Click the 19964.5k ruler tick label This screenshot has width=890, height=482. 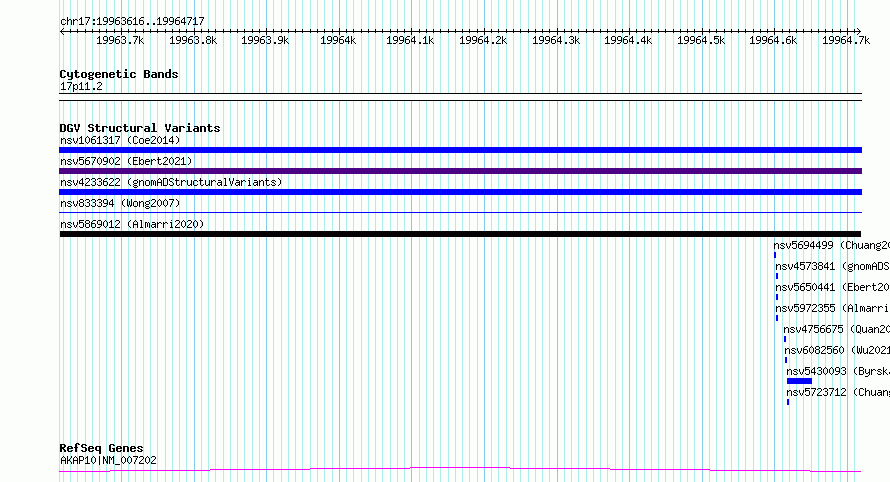coord(701,40)
